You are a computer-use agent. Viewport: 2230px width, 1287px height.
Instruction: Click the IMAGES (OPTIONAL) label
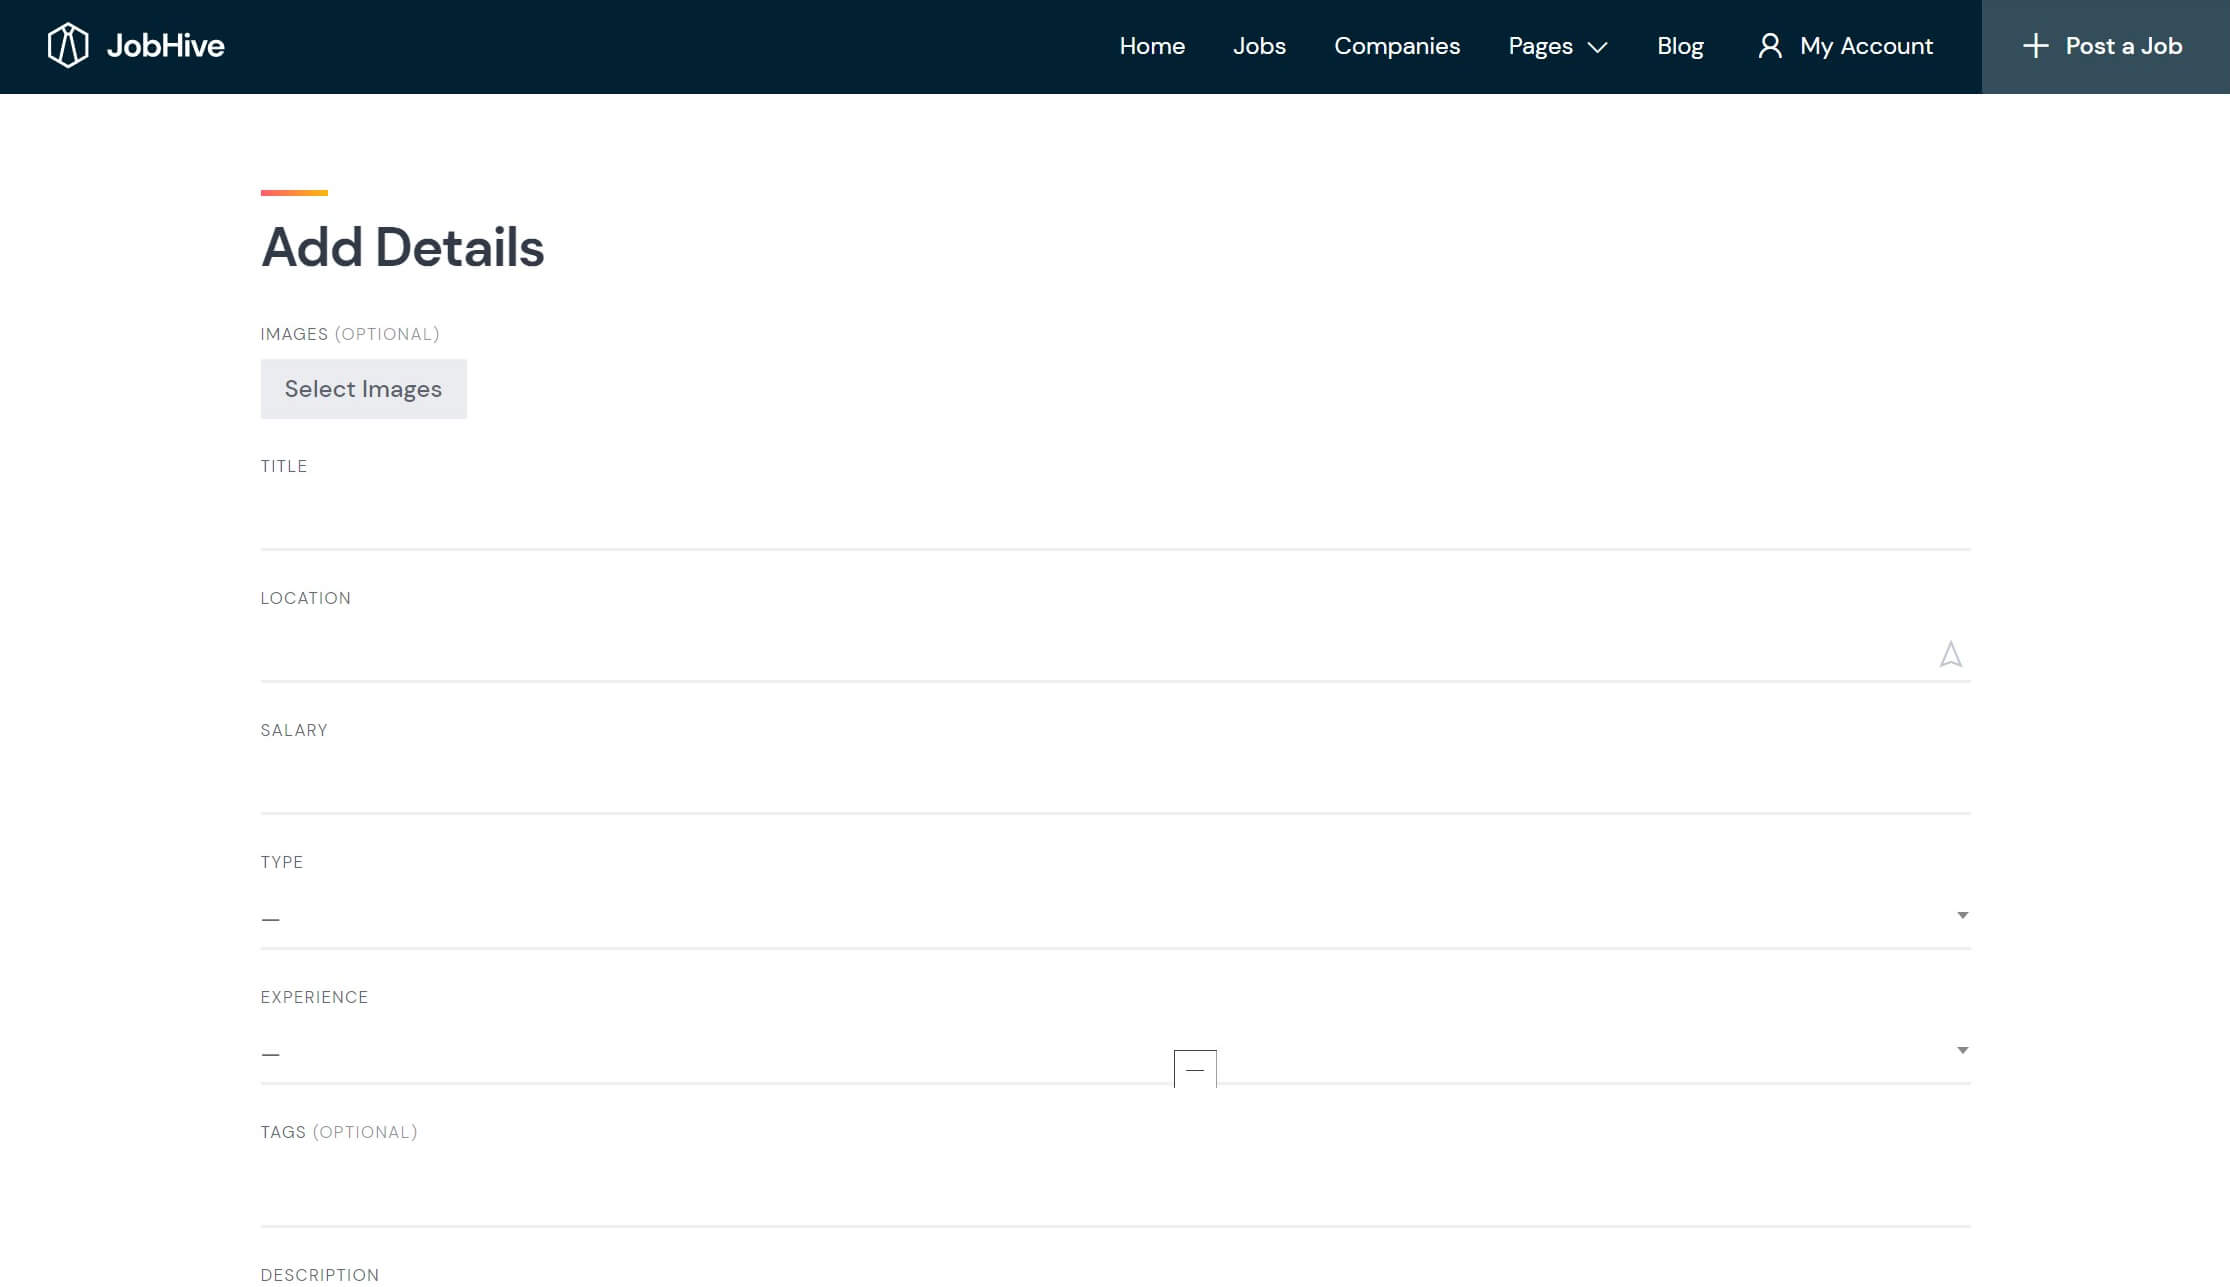[x=350, y=334]
